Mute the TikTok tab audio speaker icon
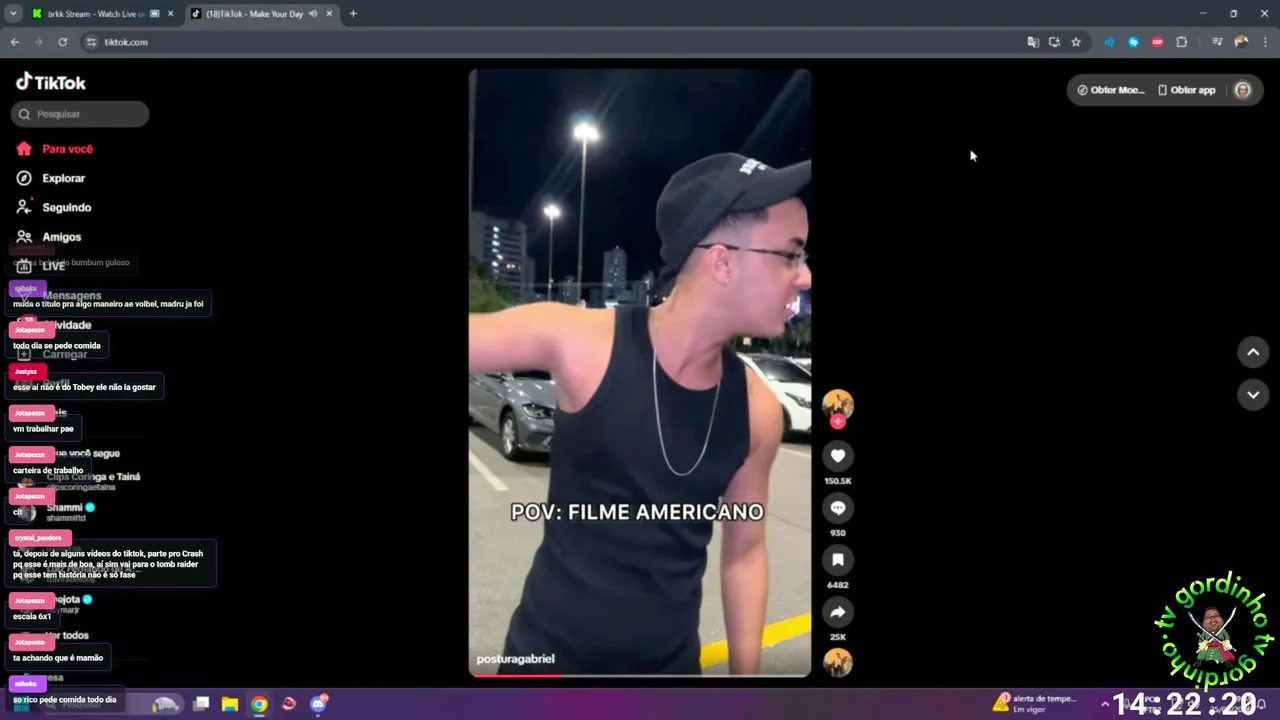Screen dimensions: 1280x720 click(314, 14)
